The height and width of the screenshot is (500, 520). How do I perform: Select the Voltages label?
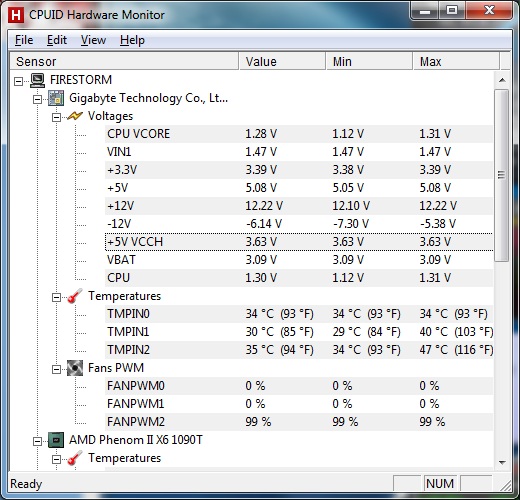[110, 116]
